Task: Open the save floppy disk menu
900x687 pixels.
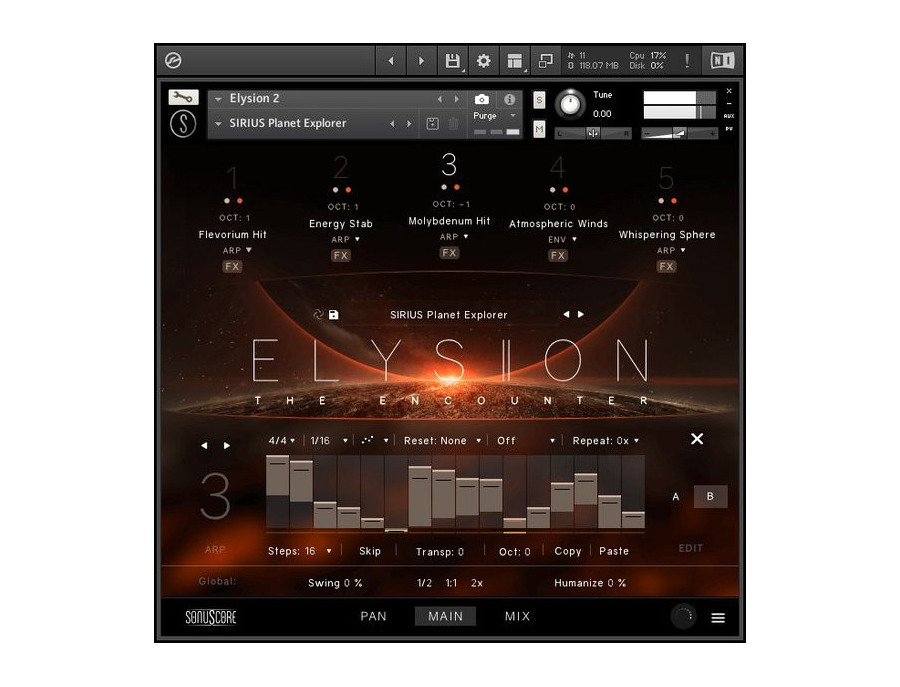Action: click(453, 60)
